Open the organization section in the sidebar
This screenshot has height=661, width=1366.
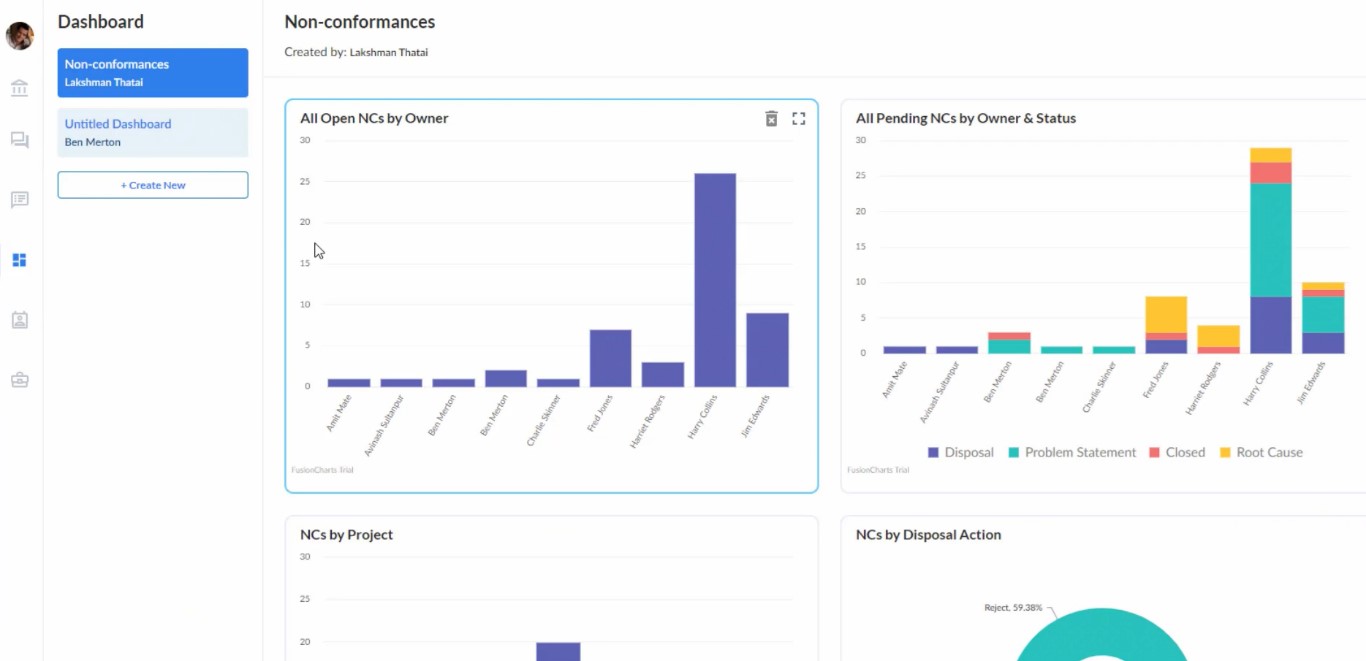click(x=18, y=88)
